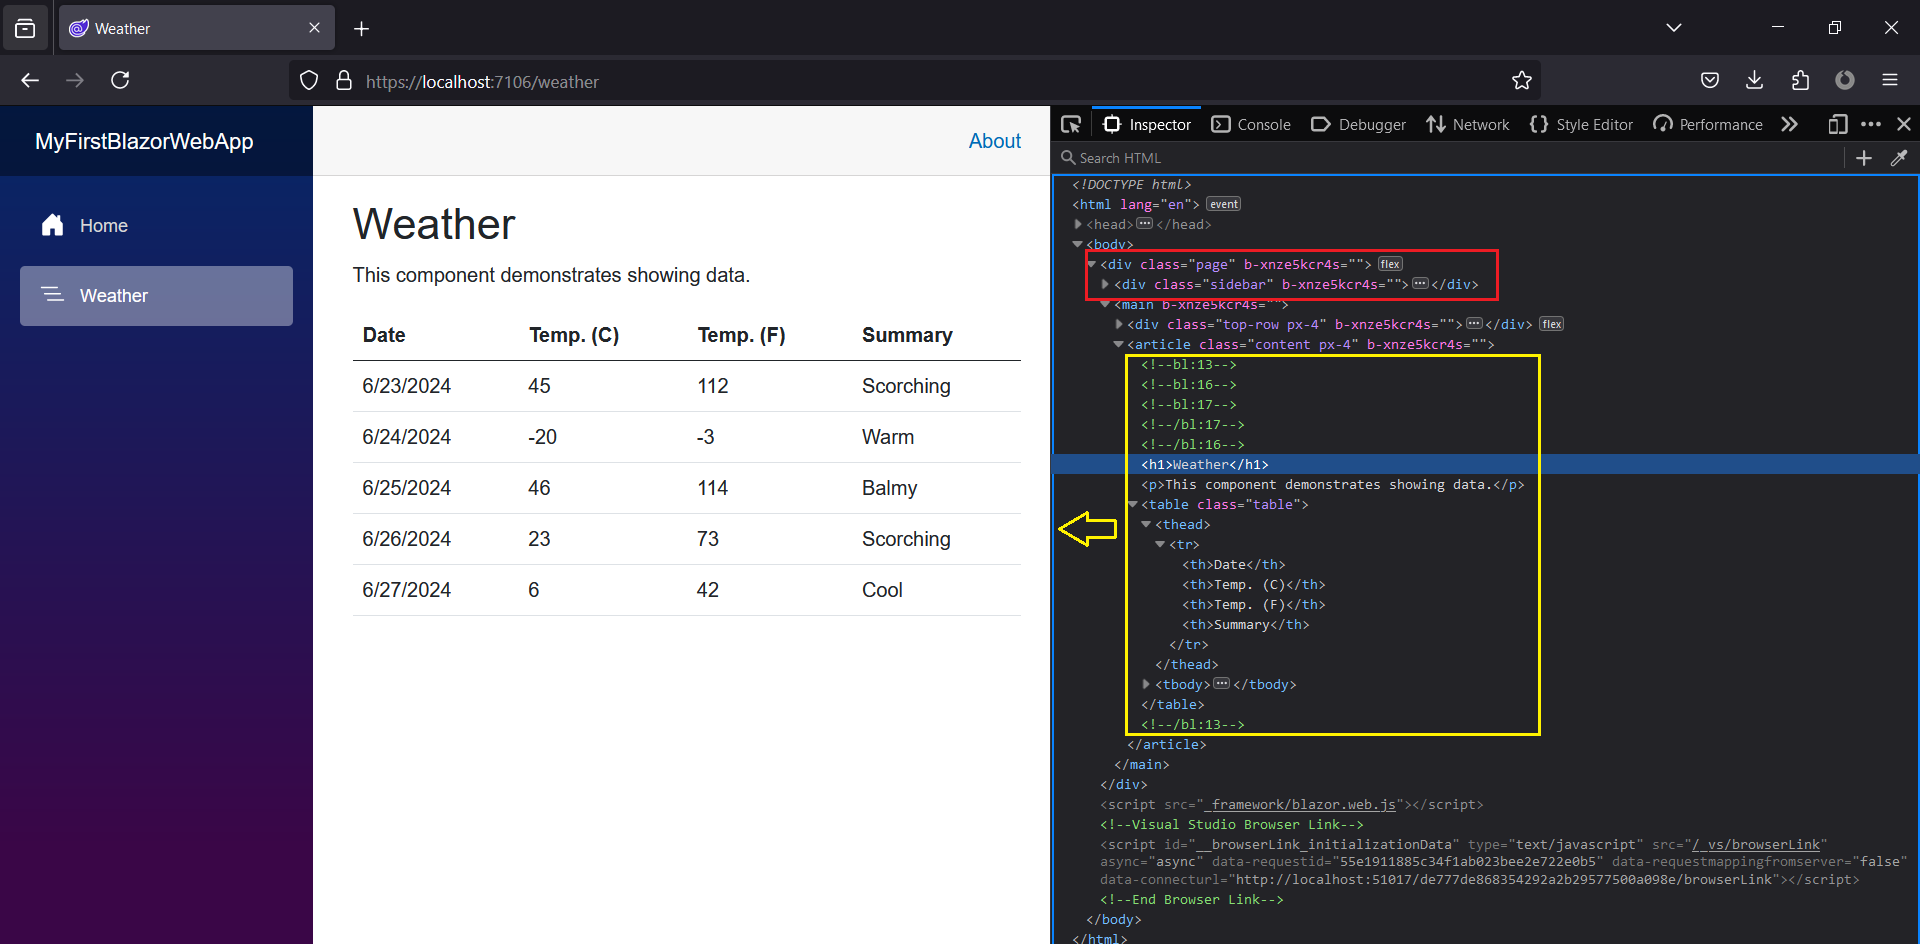Click the About link
This screenshot has height=944, width=1920.
[994, 141]
